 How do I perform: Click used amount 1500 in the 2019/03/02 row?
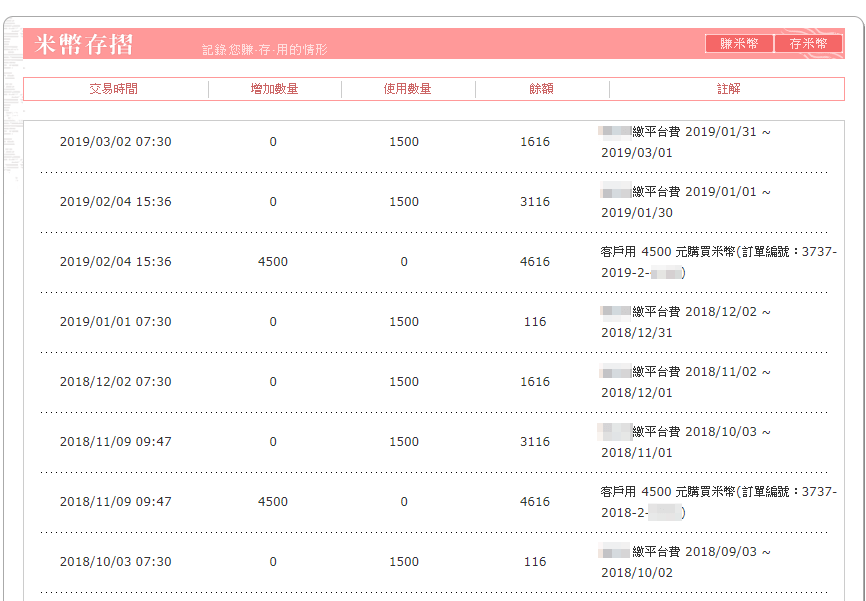[x=404, y=142]
